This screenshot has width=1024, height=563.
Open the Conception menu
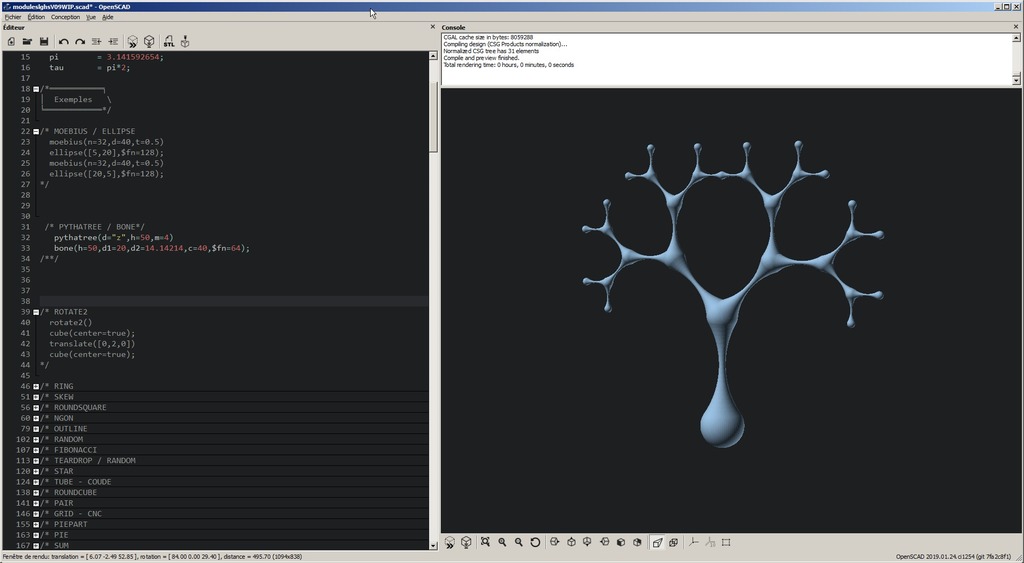pyautogui.click(x=65, y=17)
